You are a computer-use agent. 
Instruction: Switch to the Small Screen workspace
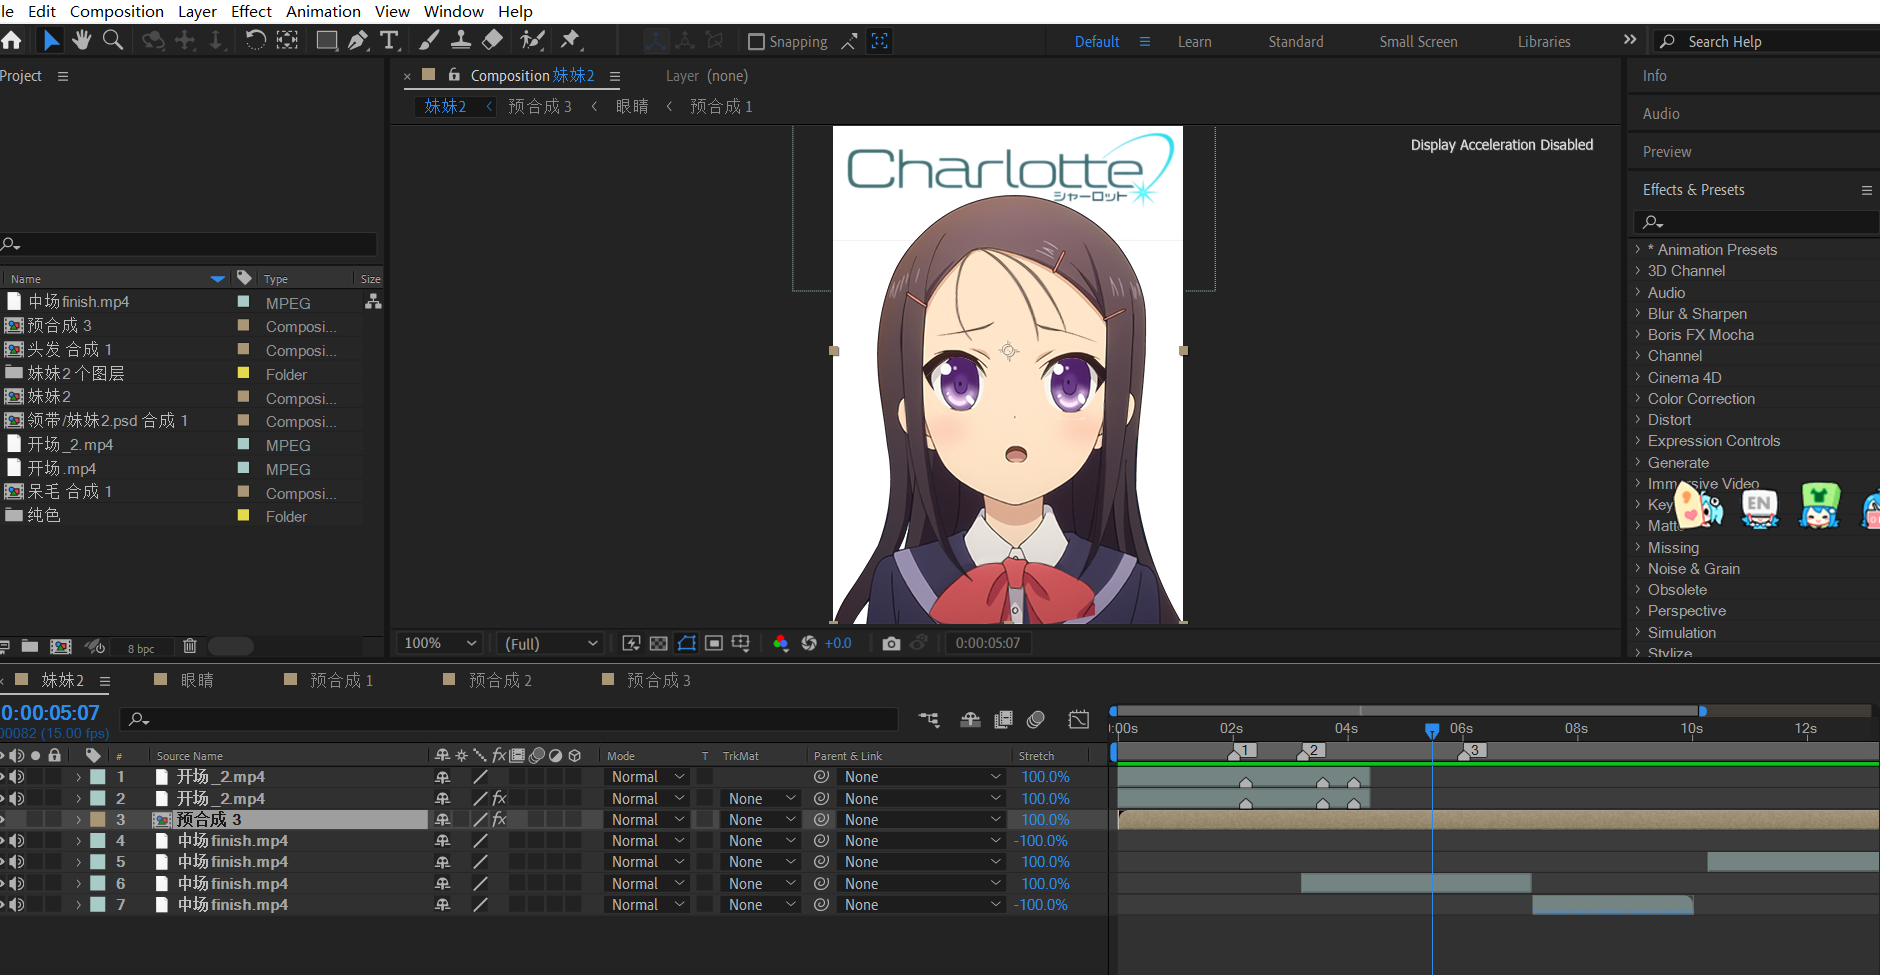click(1418, 41)
